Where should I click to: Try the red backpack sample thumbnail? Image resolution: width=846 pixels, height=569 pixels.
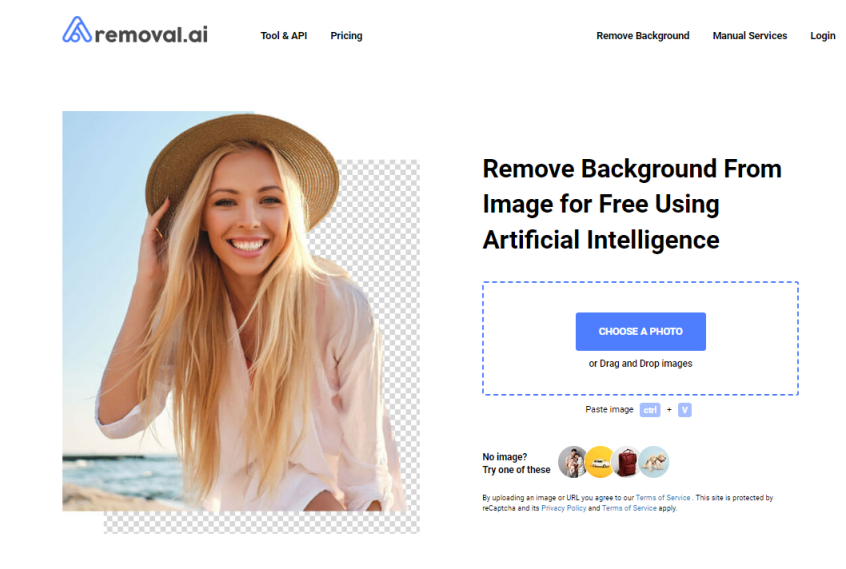(626, 462)
